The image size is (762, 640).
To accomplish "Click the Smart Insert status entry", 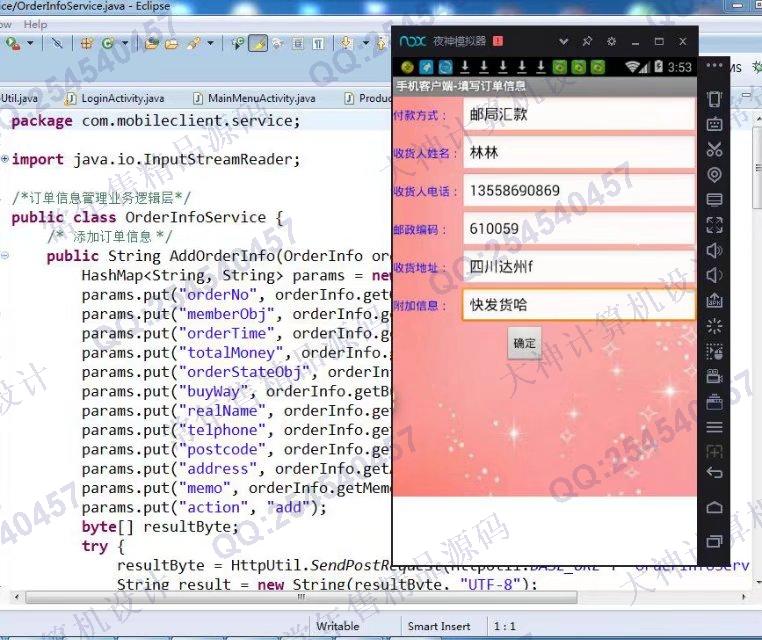I will point(439,626).
